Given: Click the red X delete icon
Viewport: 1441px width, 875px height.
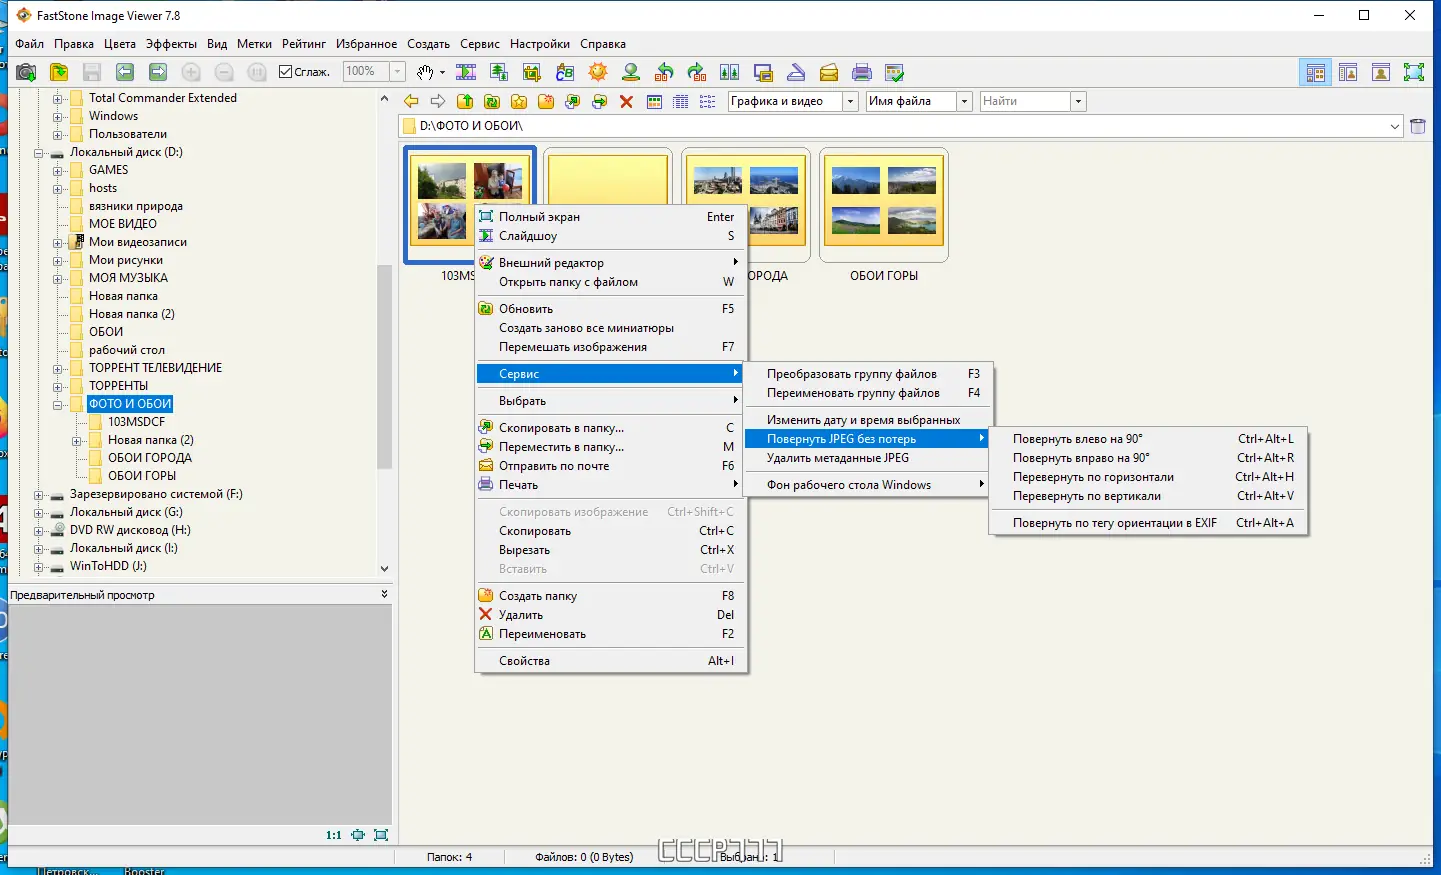Looking at the screenshot, I should click(x=626, y=101).
